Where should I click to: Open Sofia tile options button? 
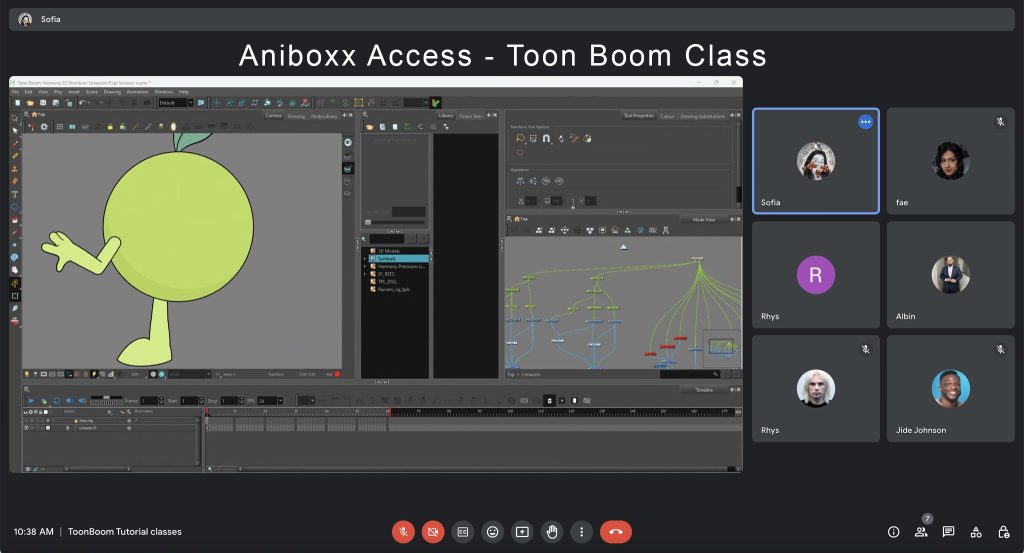pos(865,122)
